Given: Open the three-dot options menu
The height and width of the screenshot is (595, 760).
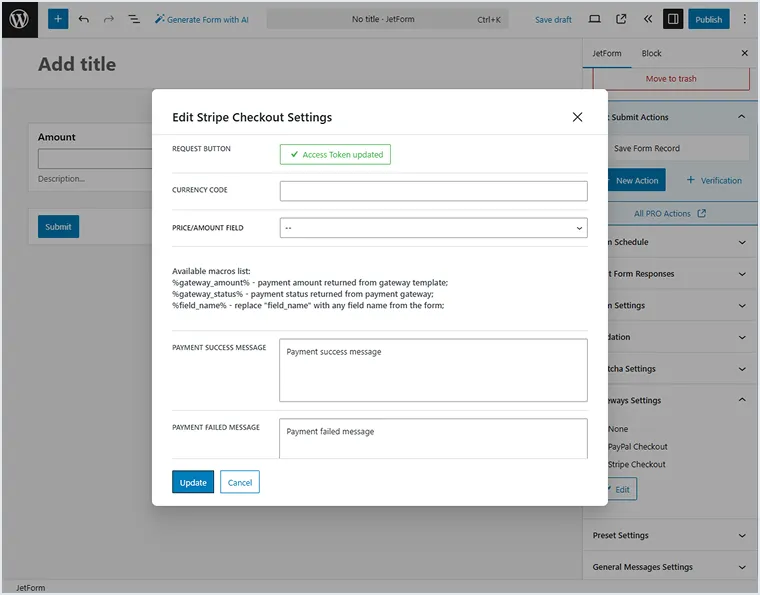Looking at the screenshot, I should point(744,19).
